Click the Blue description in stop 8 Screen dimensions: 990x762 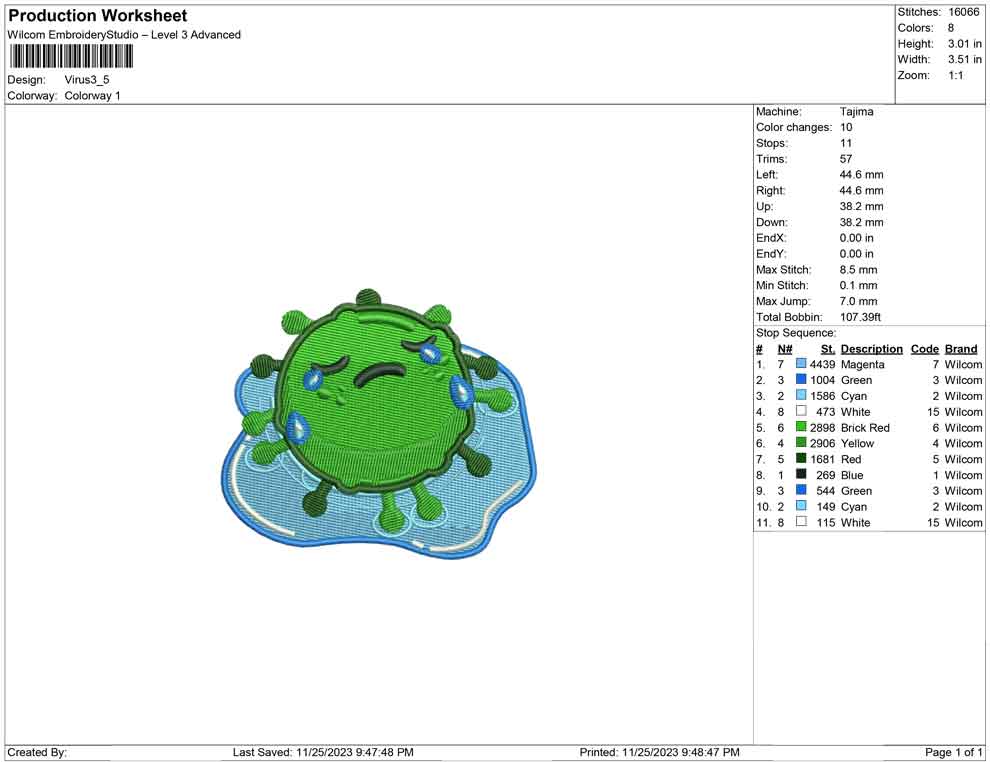[852, 475]
